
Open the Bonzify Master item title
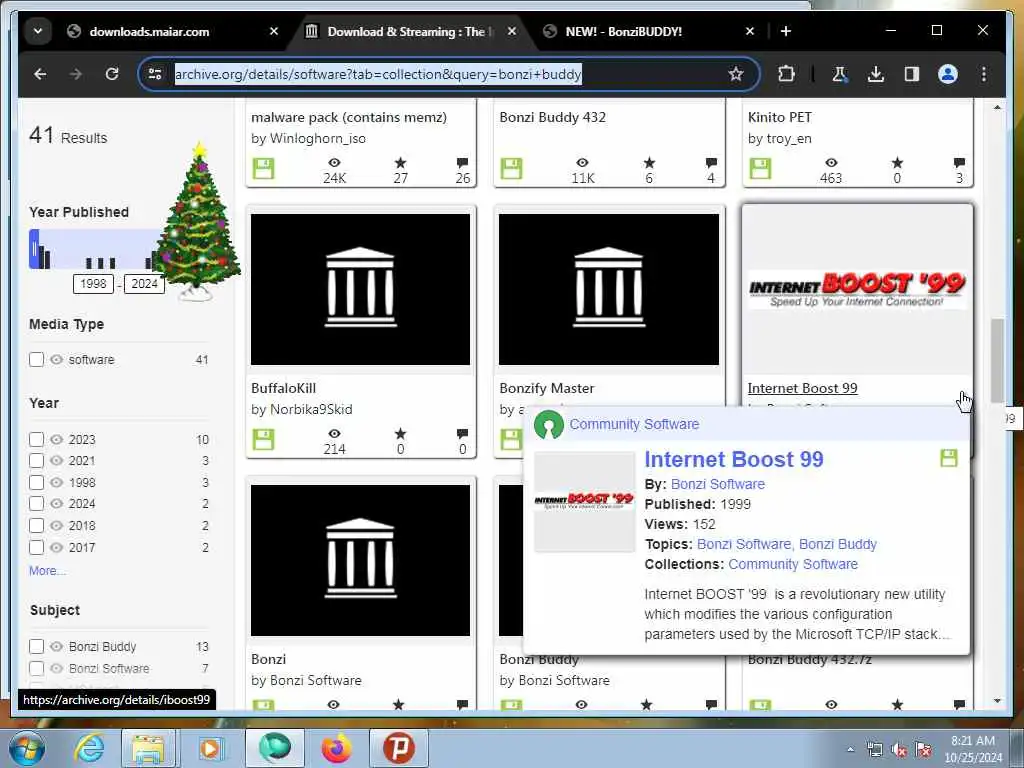coord(547,388)
